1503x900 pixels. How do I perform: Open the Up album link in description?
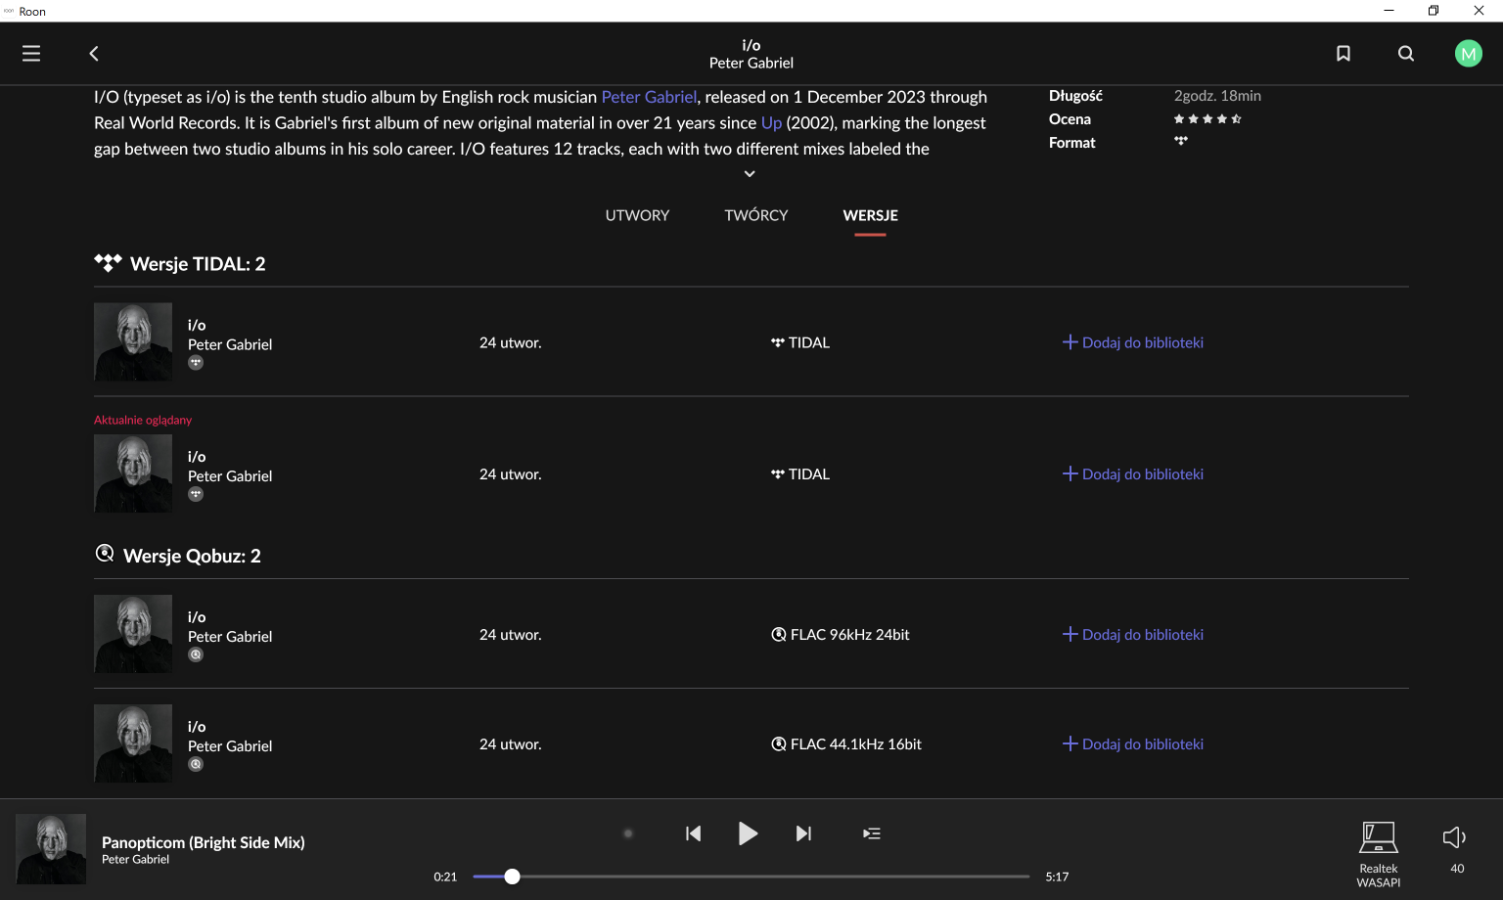point(771,123)
